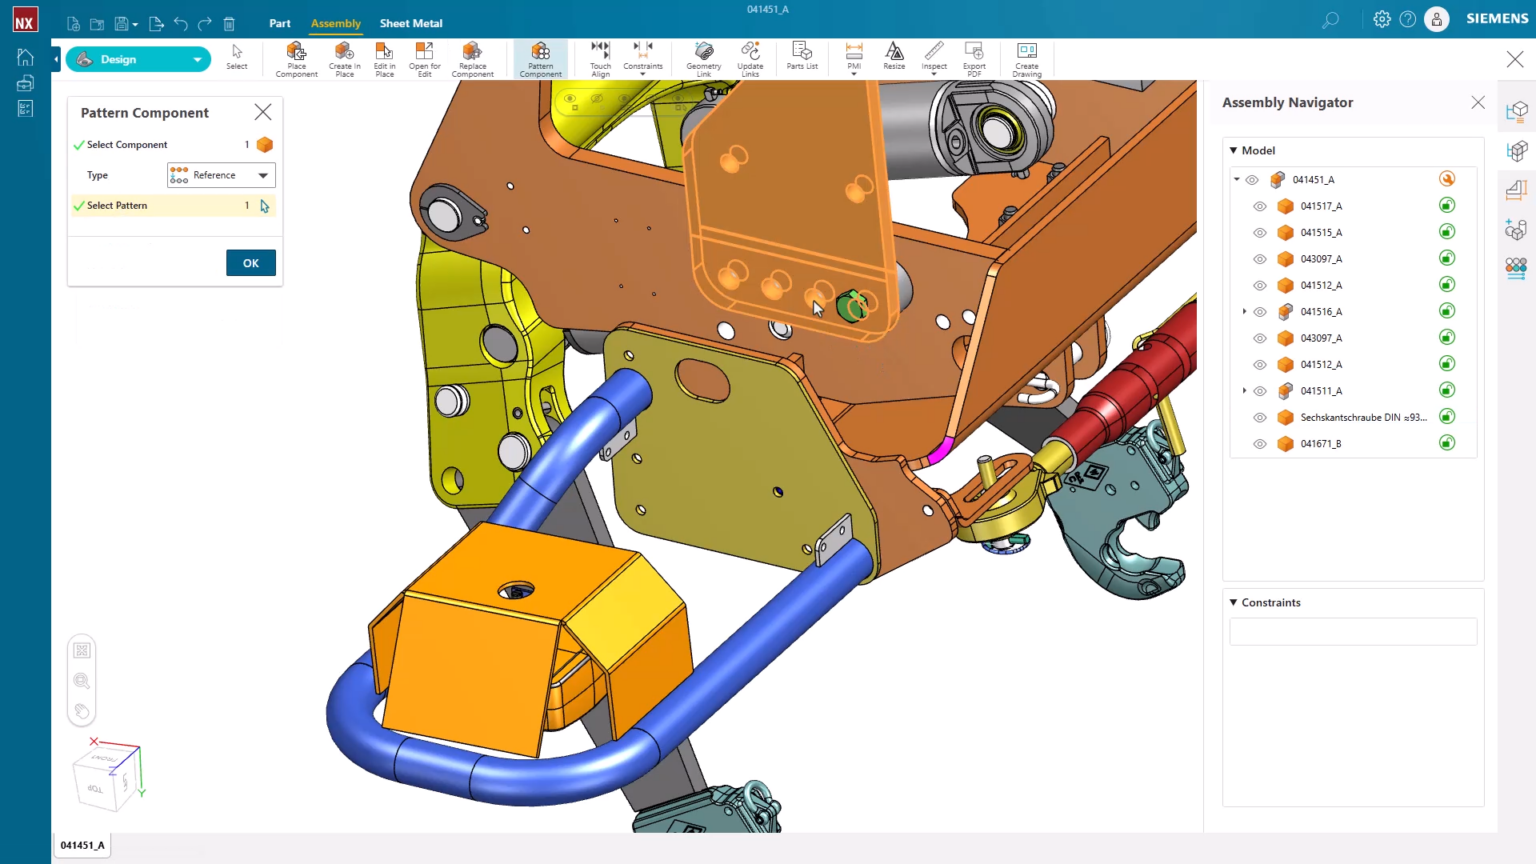
Task: Click the Export PDF tool
Action: pyautogui.click(x=973, y=58)
